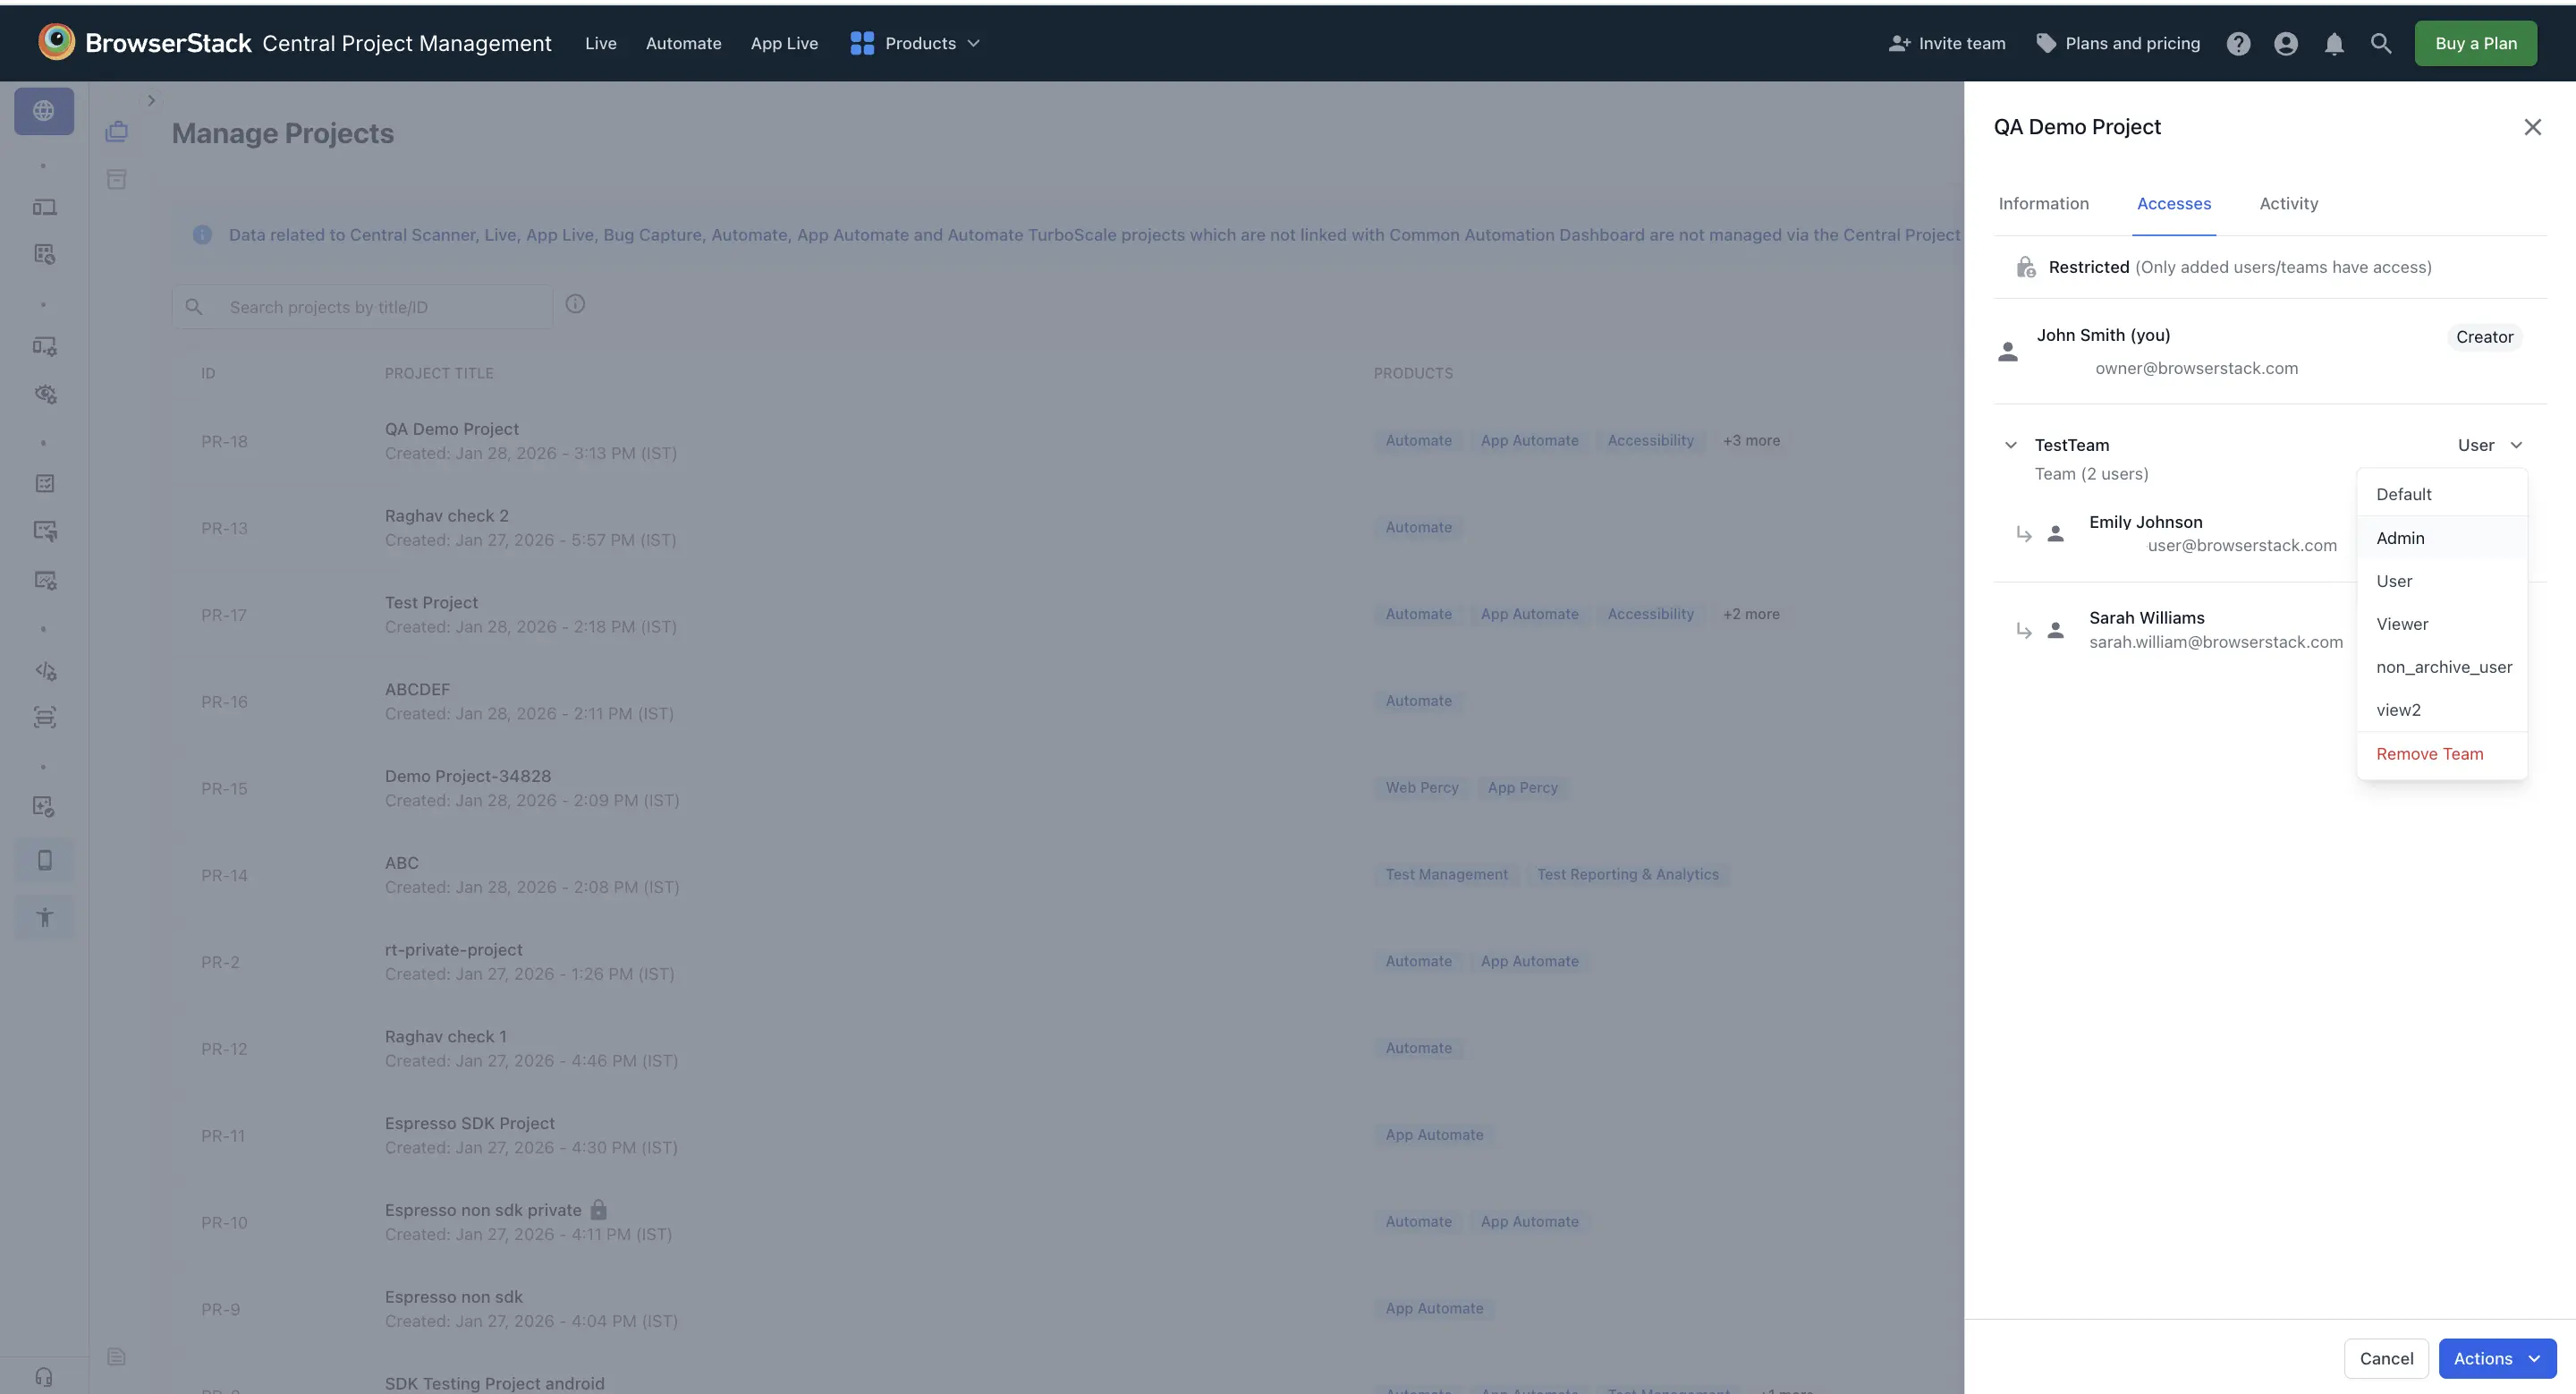The height and width of the screenshot is (1394, 2576).
Task: Open the notifications bell icon
Action: [2334, 43]
